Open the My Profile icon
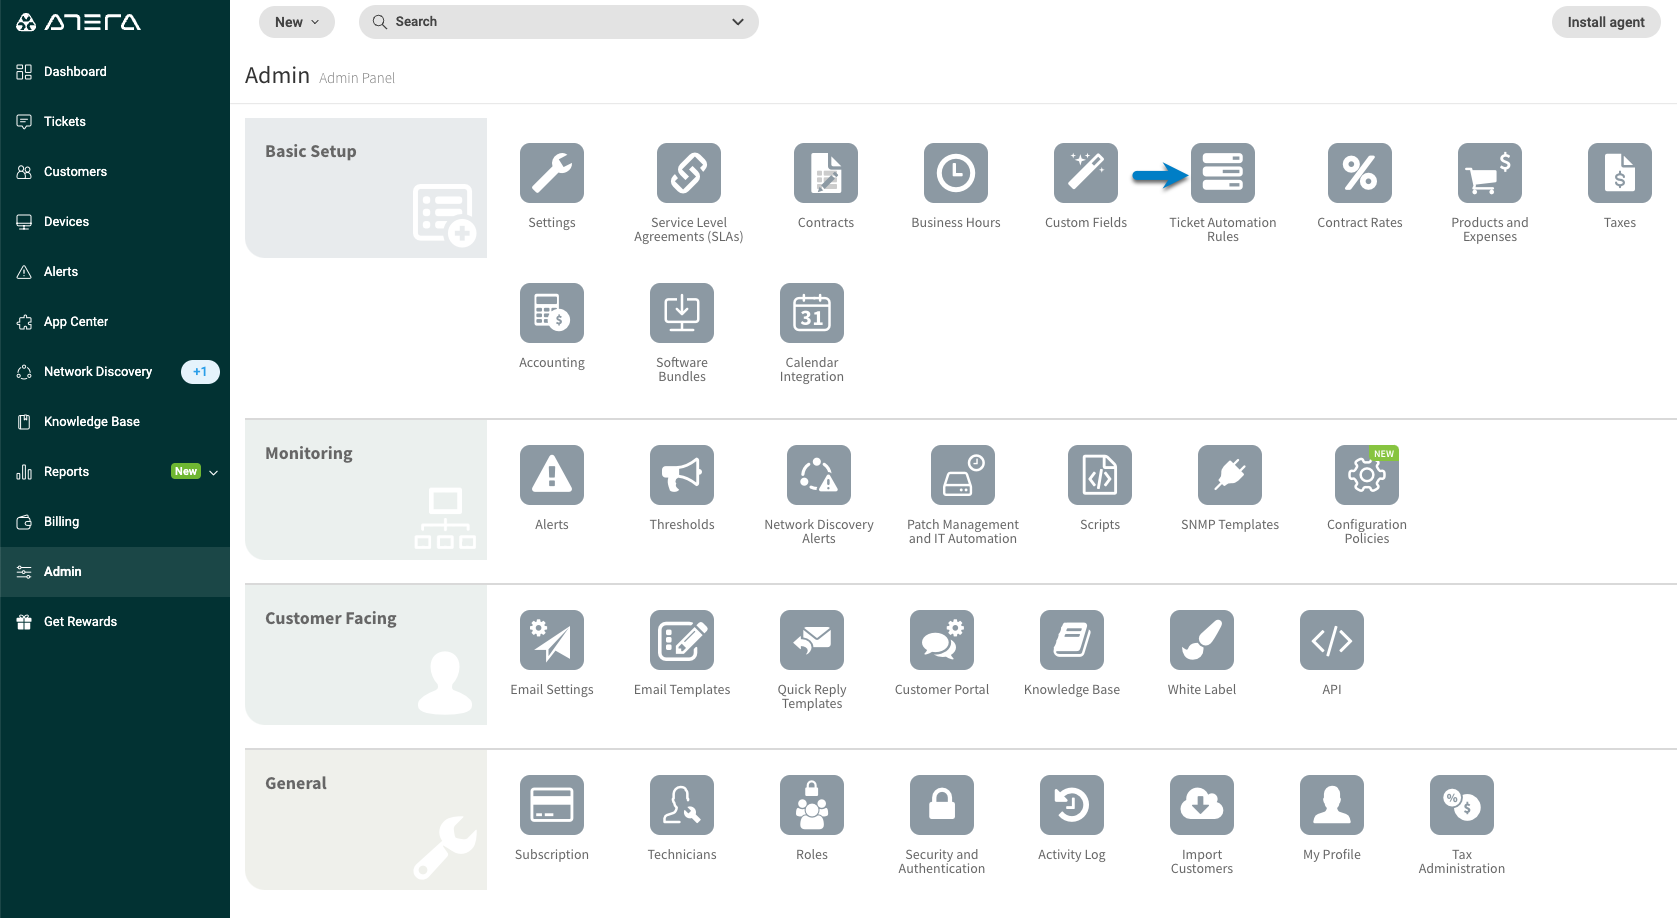Viewport: 1677px width, 918px height. [1332, 805]
